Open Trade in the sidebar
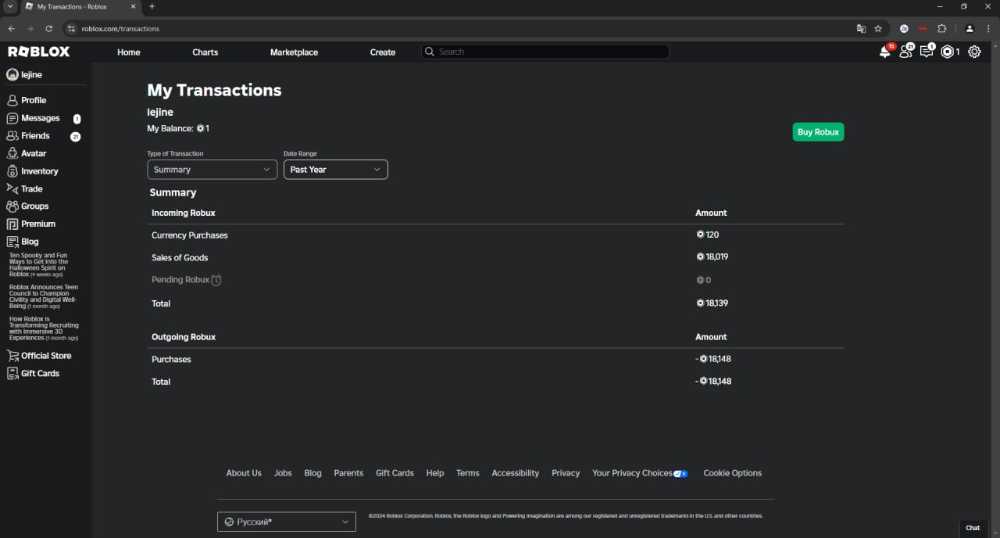The width and height of the screenshot is (1000, 538). 31,189
